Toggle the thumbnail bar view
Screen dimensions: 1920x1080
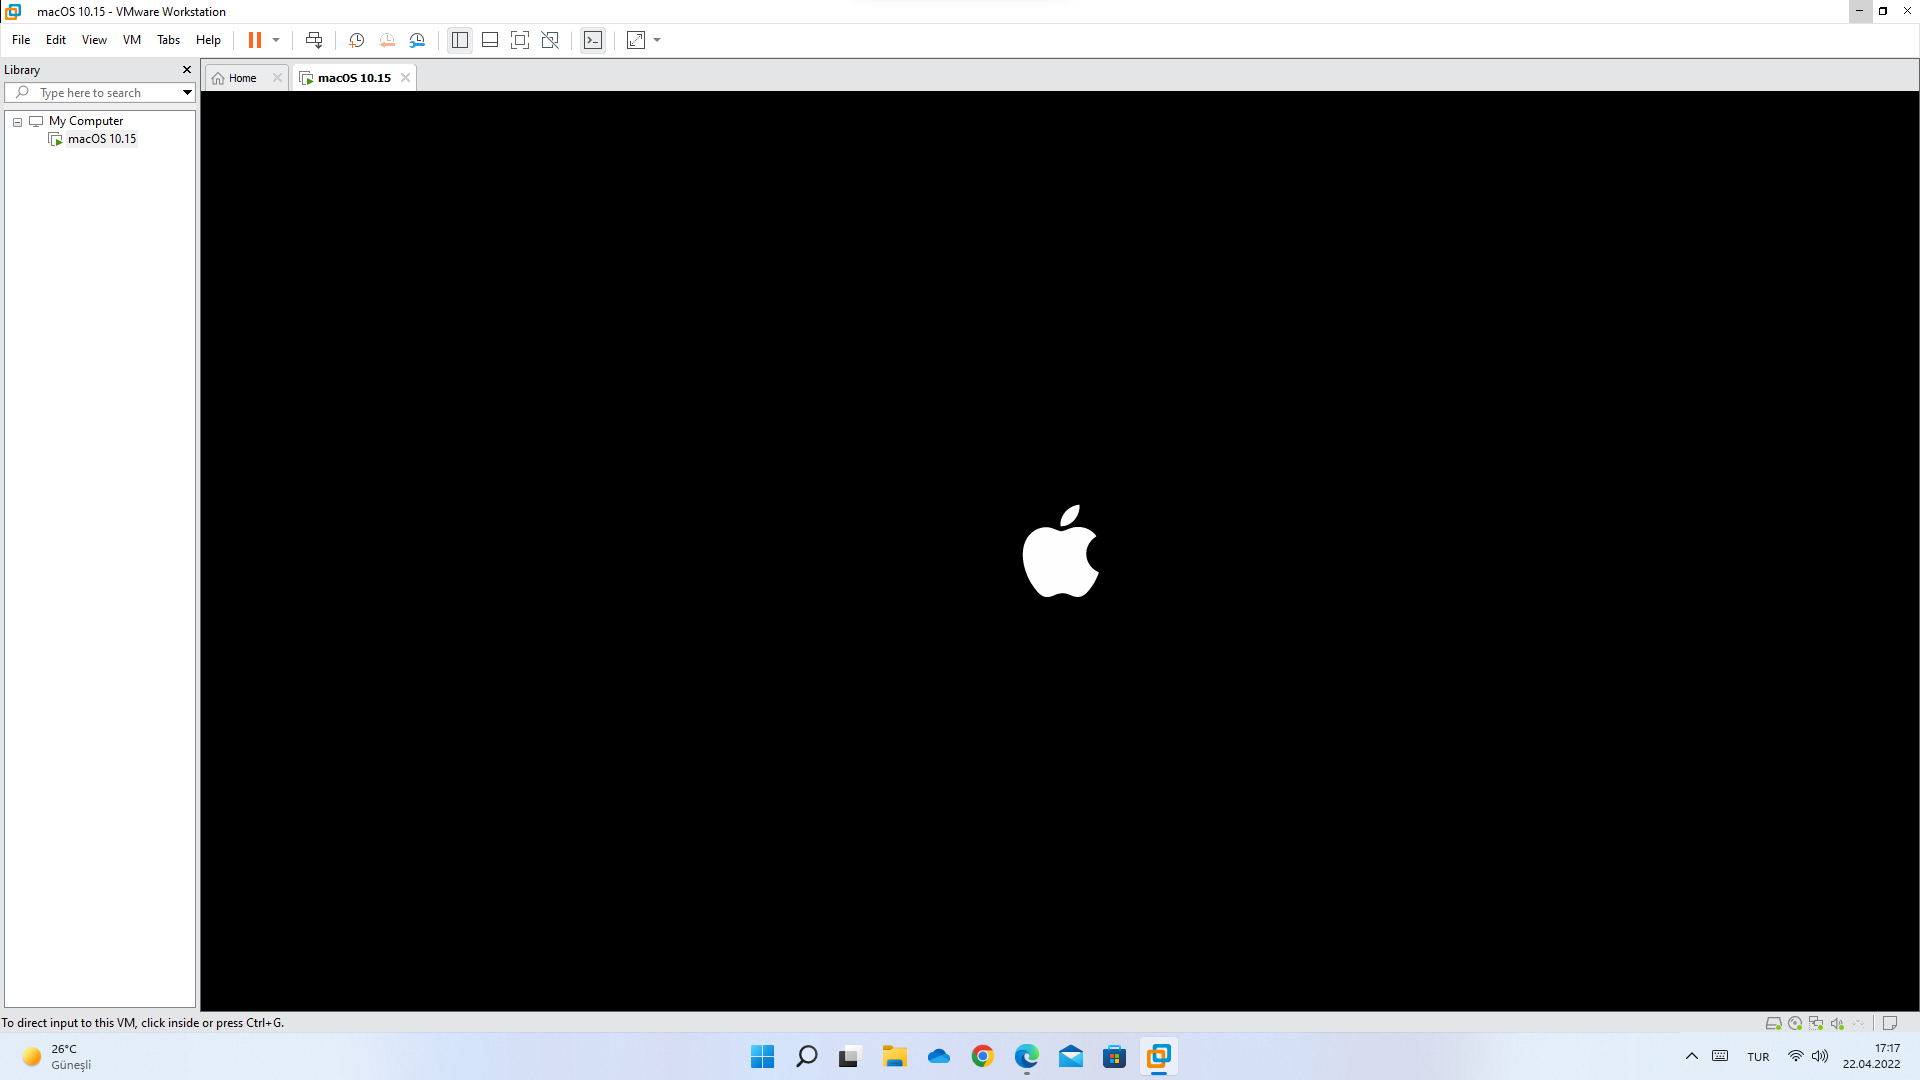pyautogui.click(x=490, y=40)
